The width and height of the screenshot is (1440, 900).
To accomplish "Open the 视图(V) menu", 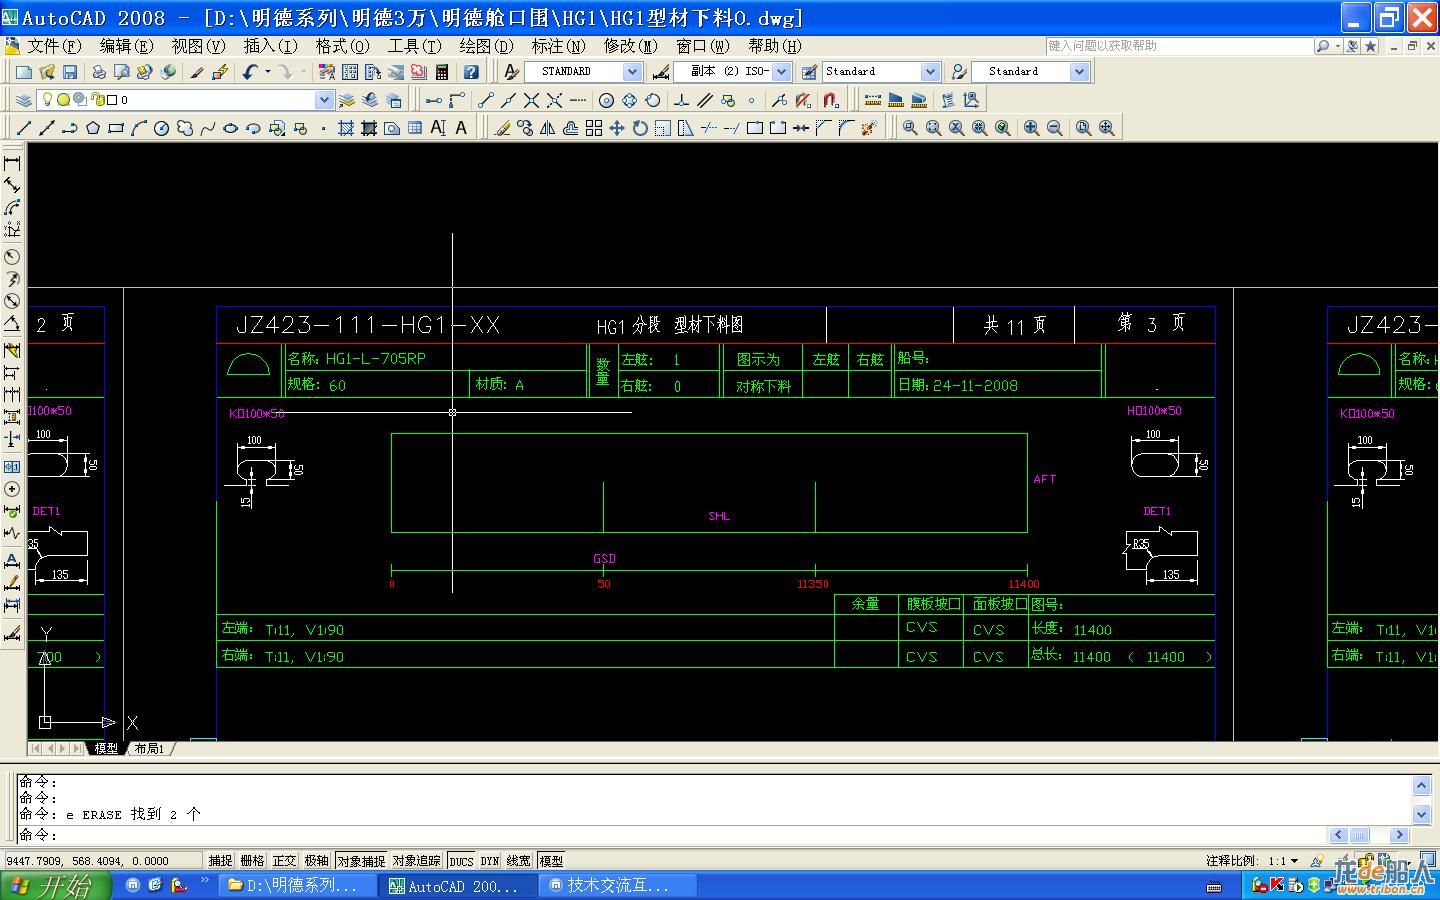I will [x=198, y=46].
